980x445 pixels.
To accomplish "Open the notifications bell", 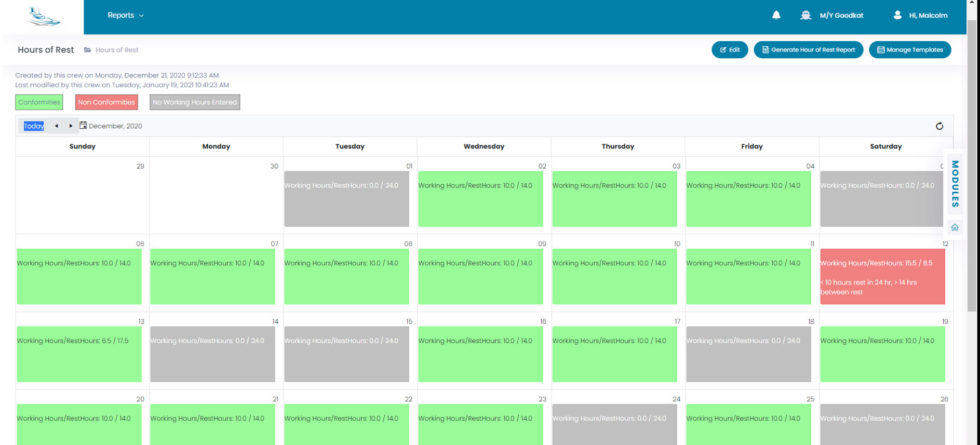I will tap(777, 15).
